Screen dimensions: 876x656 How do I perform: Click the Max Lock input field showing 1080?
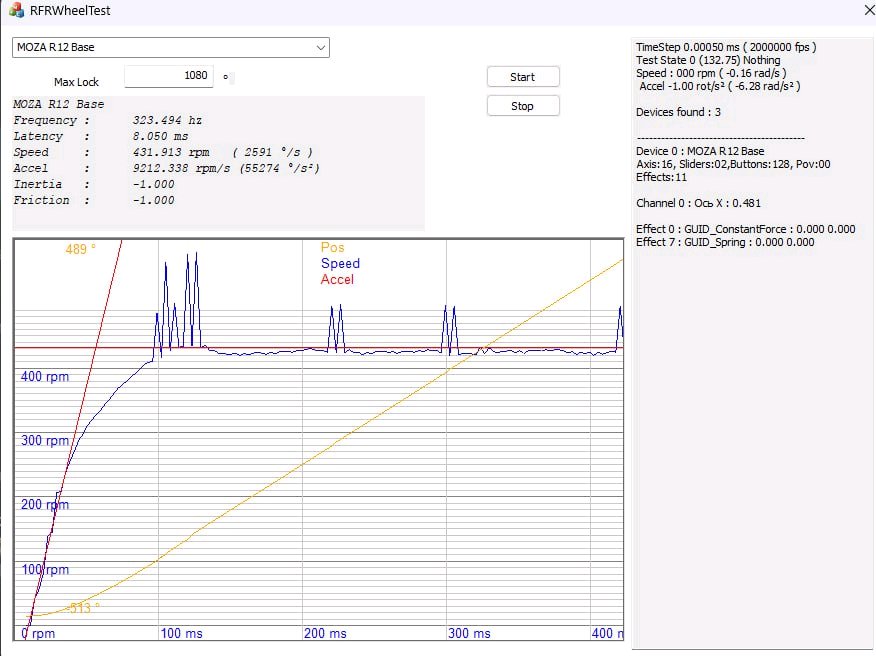tap(169, 76)
